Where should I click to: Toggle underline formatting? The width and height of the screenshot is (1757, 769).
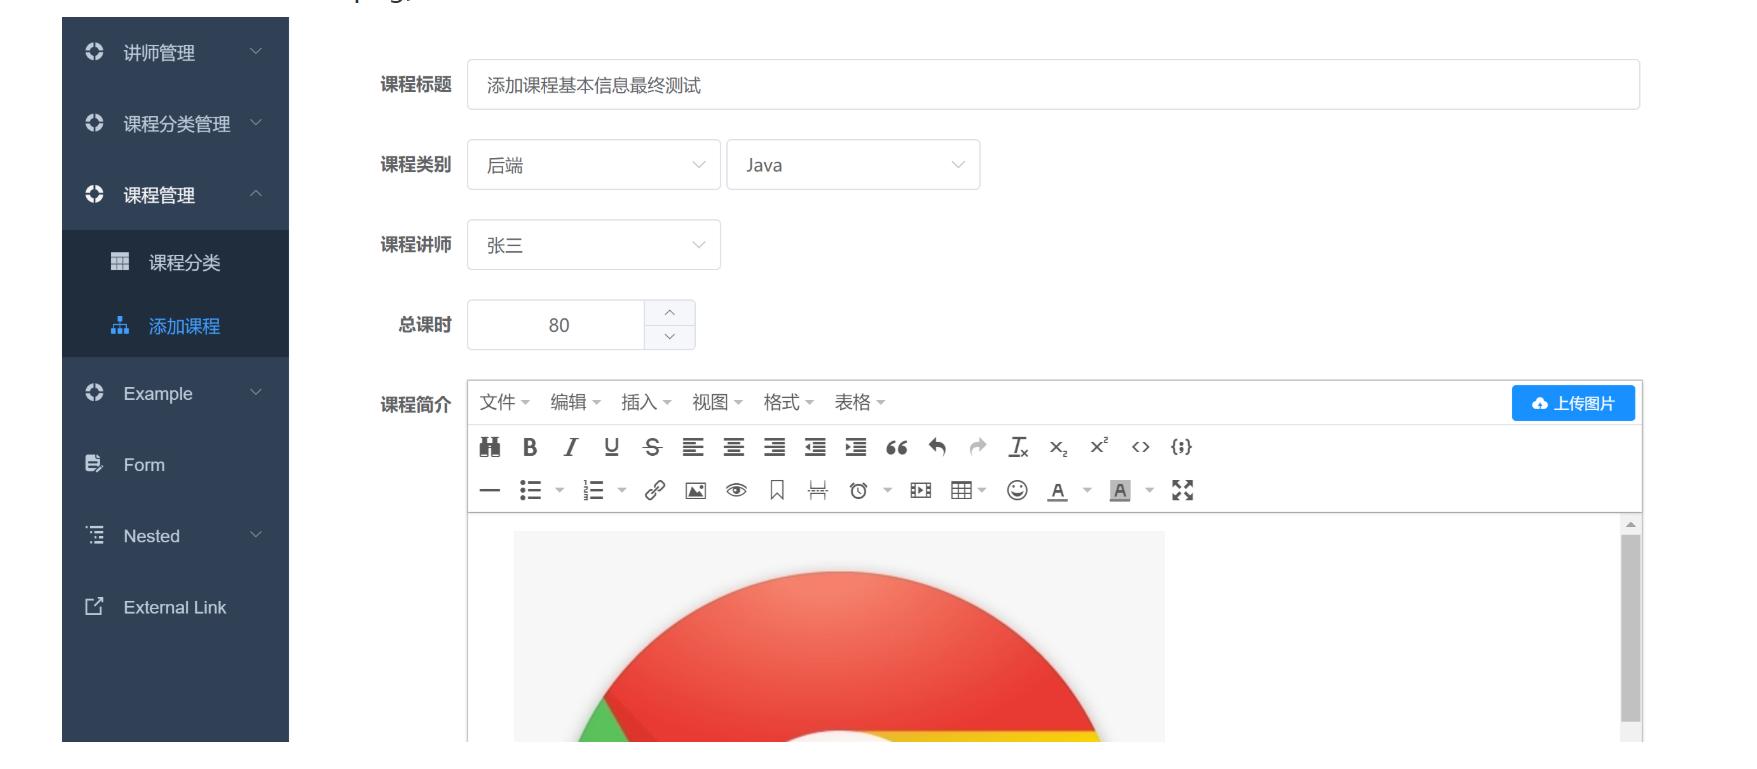[x=611, y=447]
